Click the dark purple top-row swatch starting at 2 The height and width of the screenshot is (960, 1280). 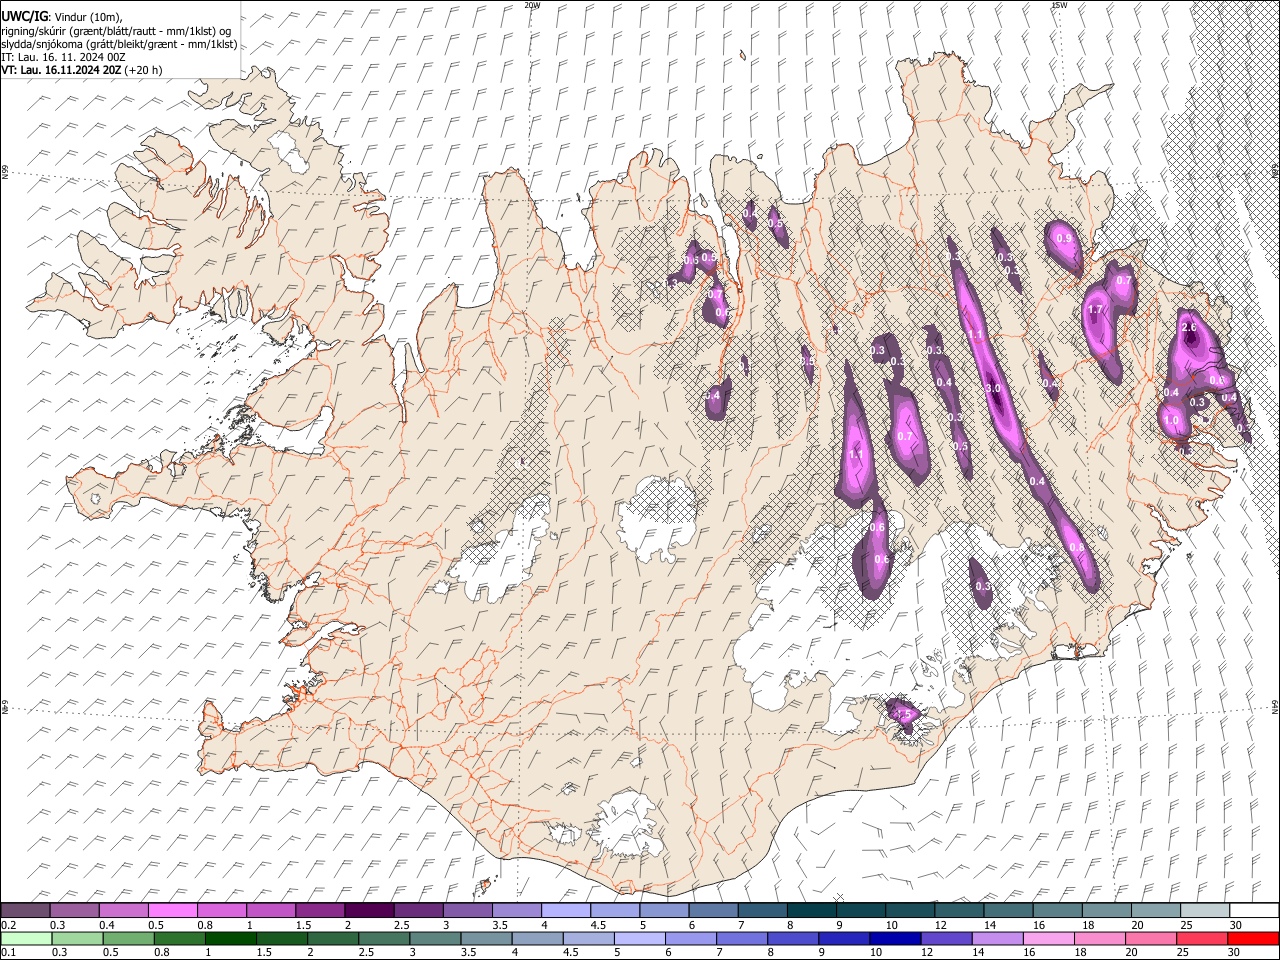(369, 911)
